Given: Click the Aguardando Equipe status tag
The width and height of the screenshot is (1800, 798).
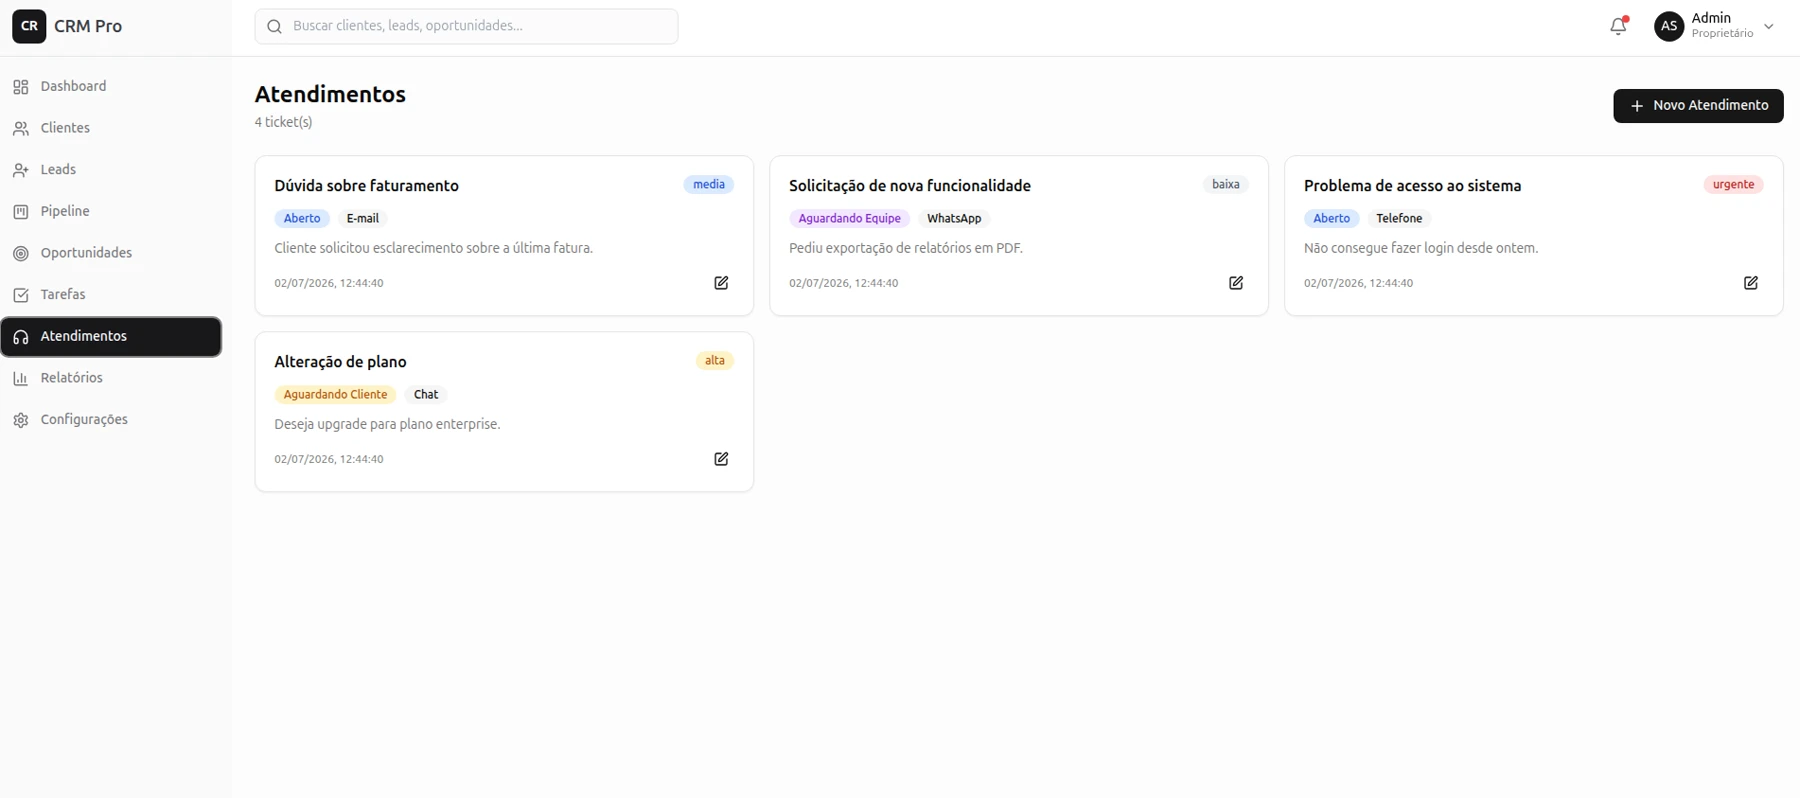Looking at the screenshot, I should coord(849,219).
